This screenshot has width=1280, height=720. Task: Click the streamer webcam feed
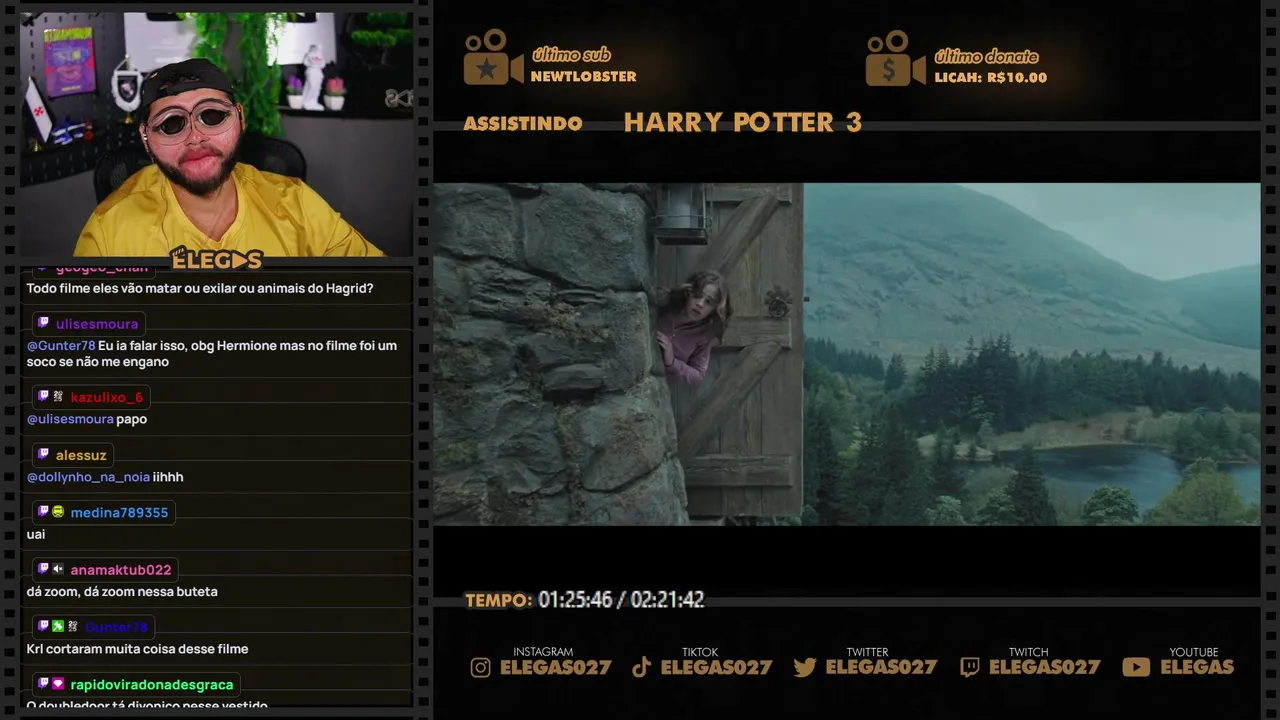(x=216, y=134)
